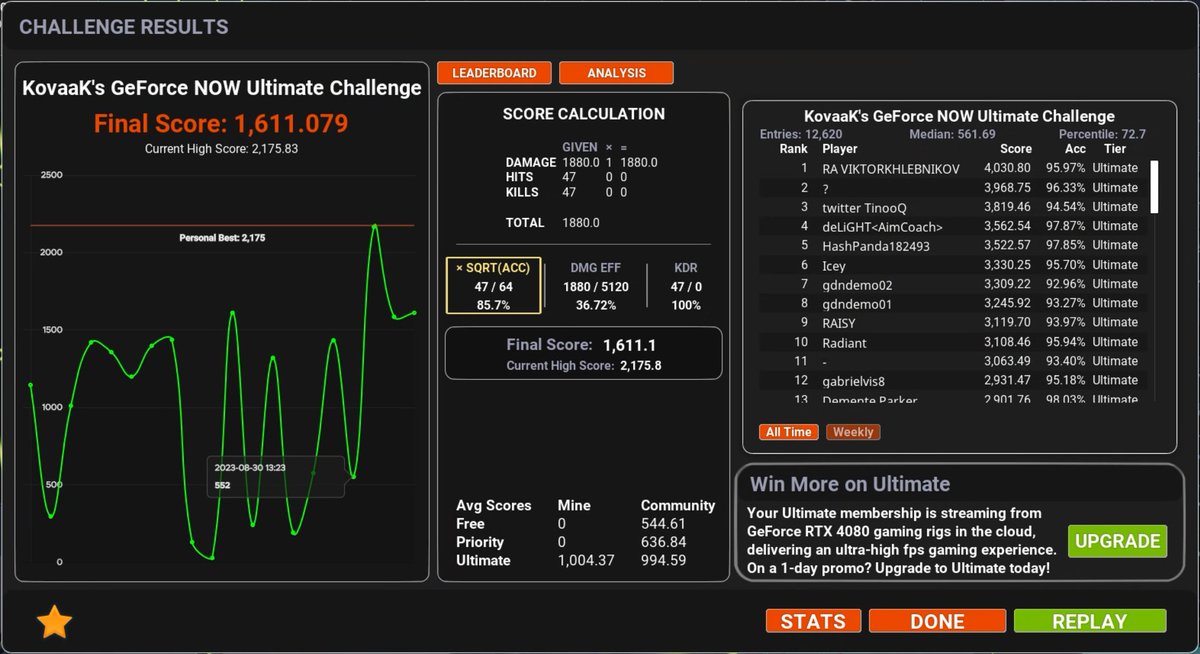Open the ANALYSIS tab

616,73
